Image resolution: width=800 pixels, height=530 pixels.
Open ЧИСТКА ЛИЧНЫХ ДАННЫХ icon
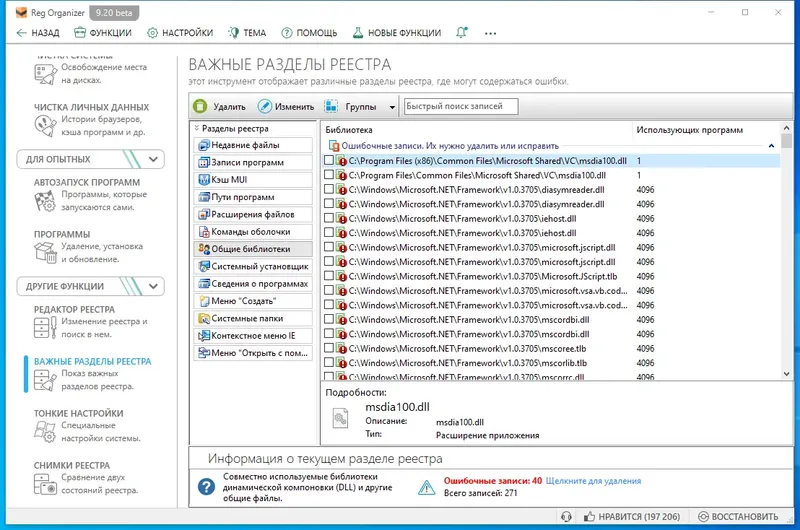pyautogui.click(x=45, y=125)
